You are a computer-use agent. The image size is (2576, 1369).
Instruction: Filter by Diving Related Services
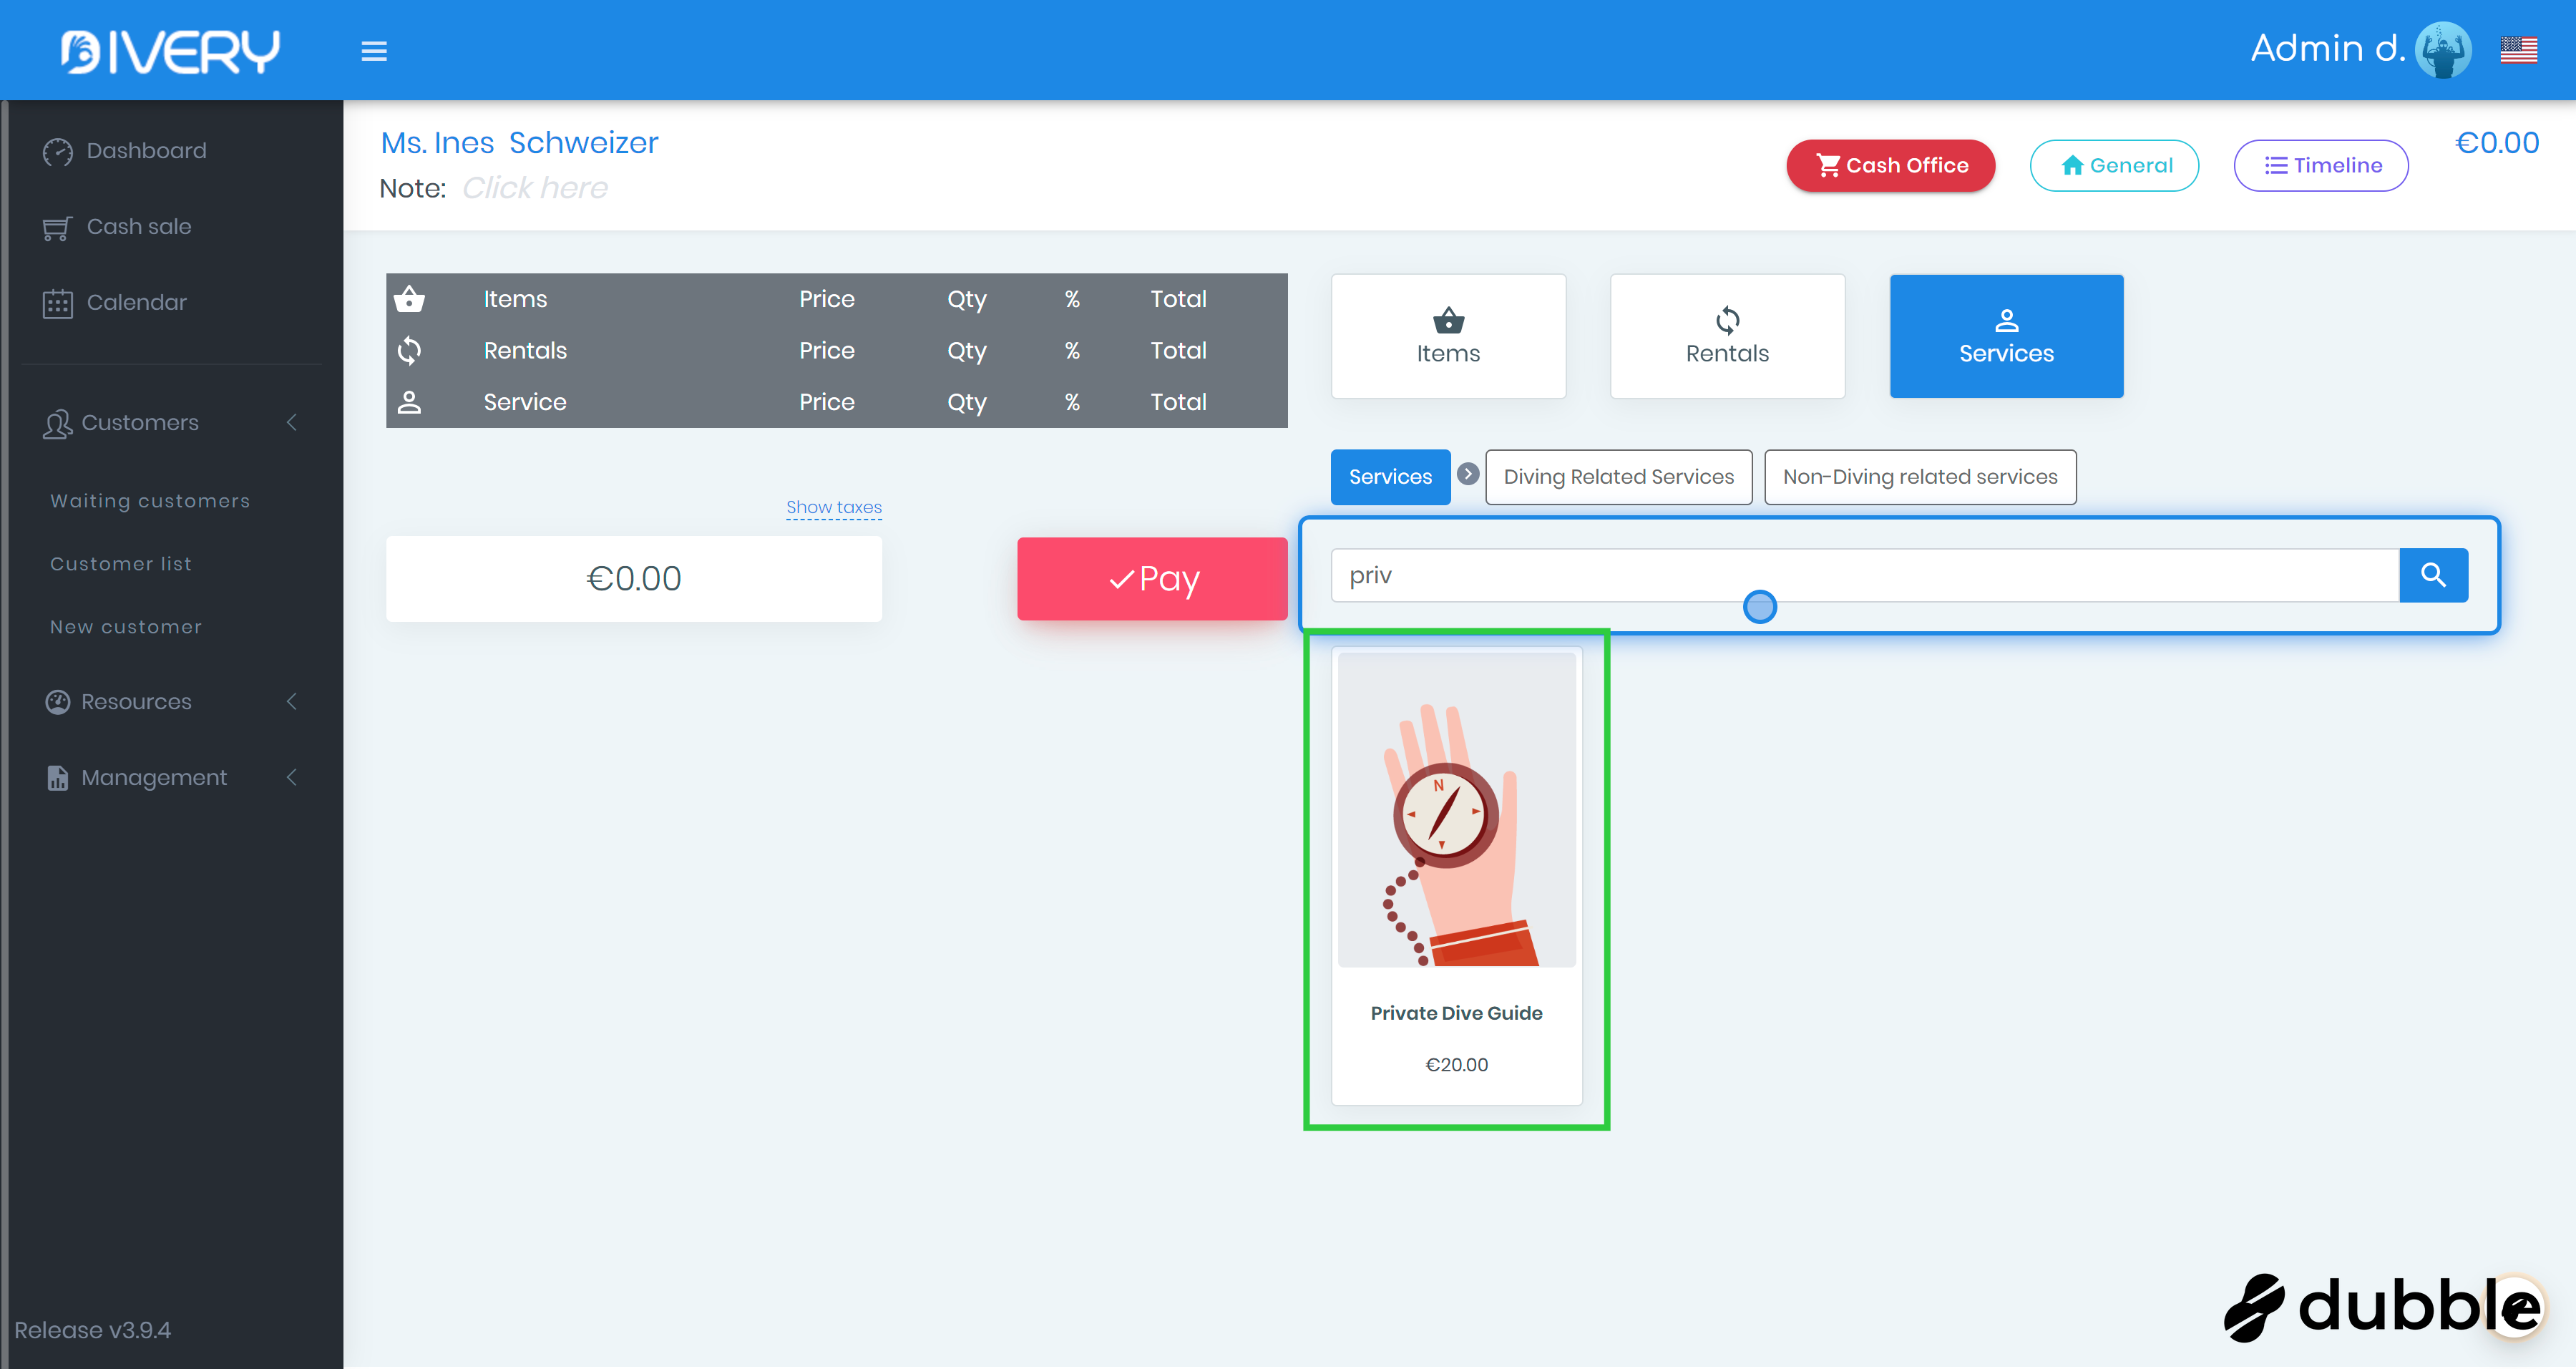(1617, 477)
